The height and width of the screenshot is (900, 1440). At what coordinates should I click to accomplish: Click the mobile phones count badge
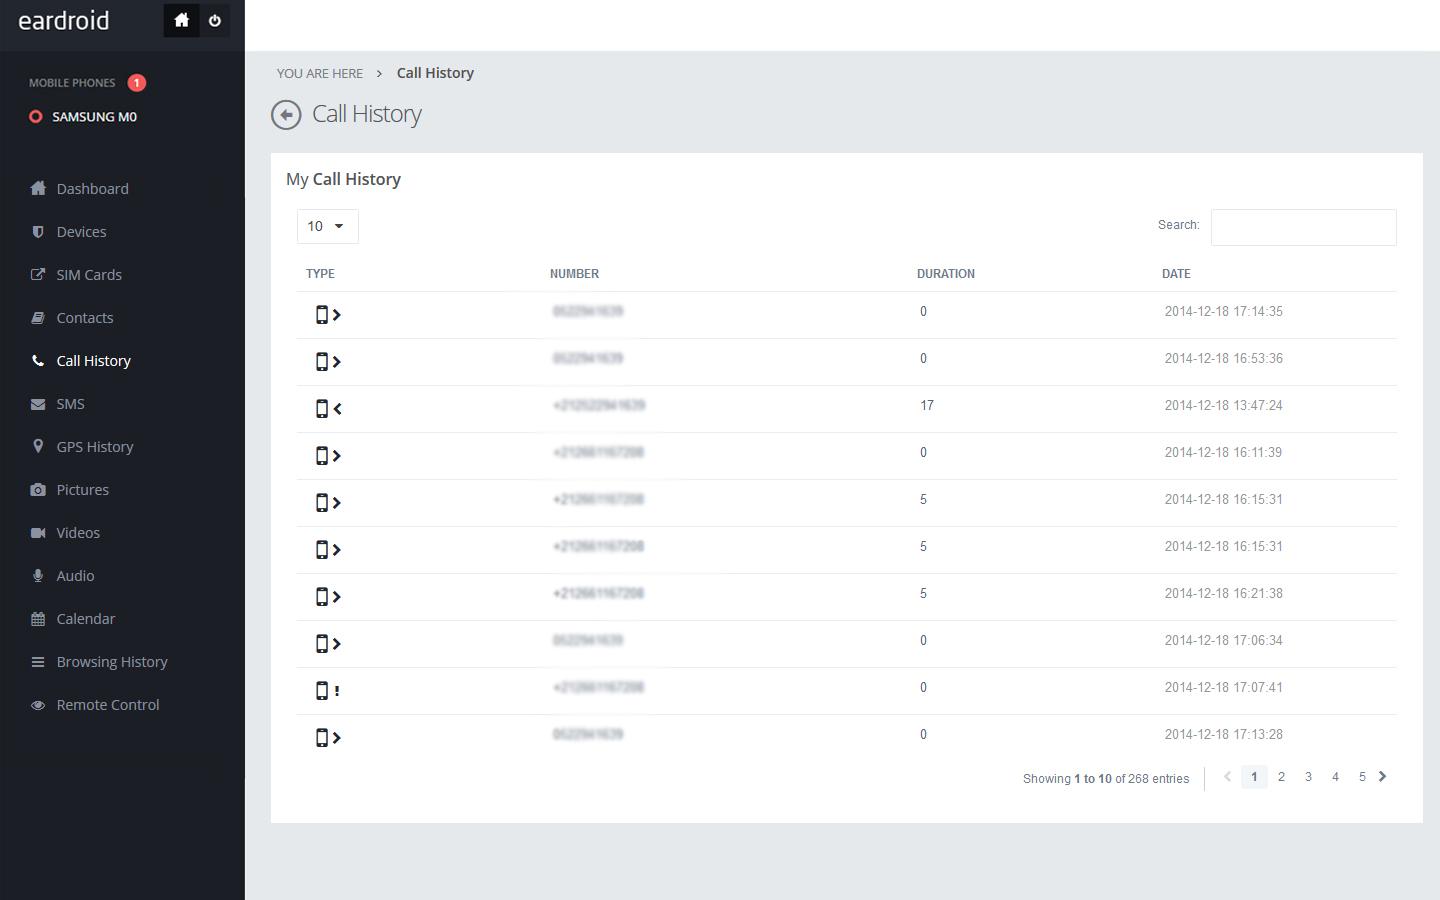coord(137,83)
